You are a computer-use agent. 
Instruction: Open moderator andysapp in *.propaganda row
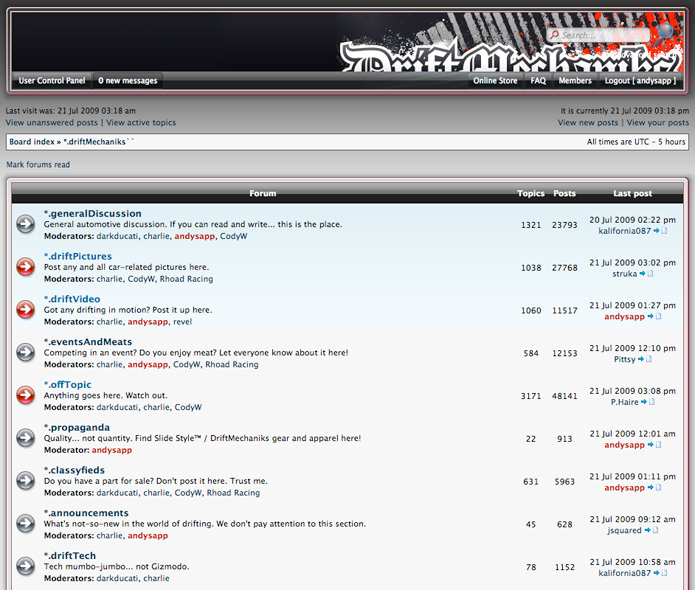112,450
